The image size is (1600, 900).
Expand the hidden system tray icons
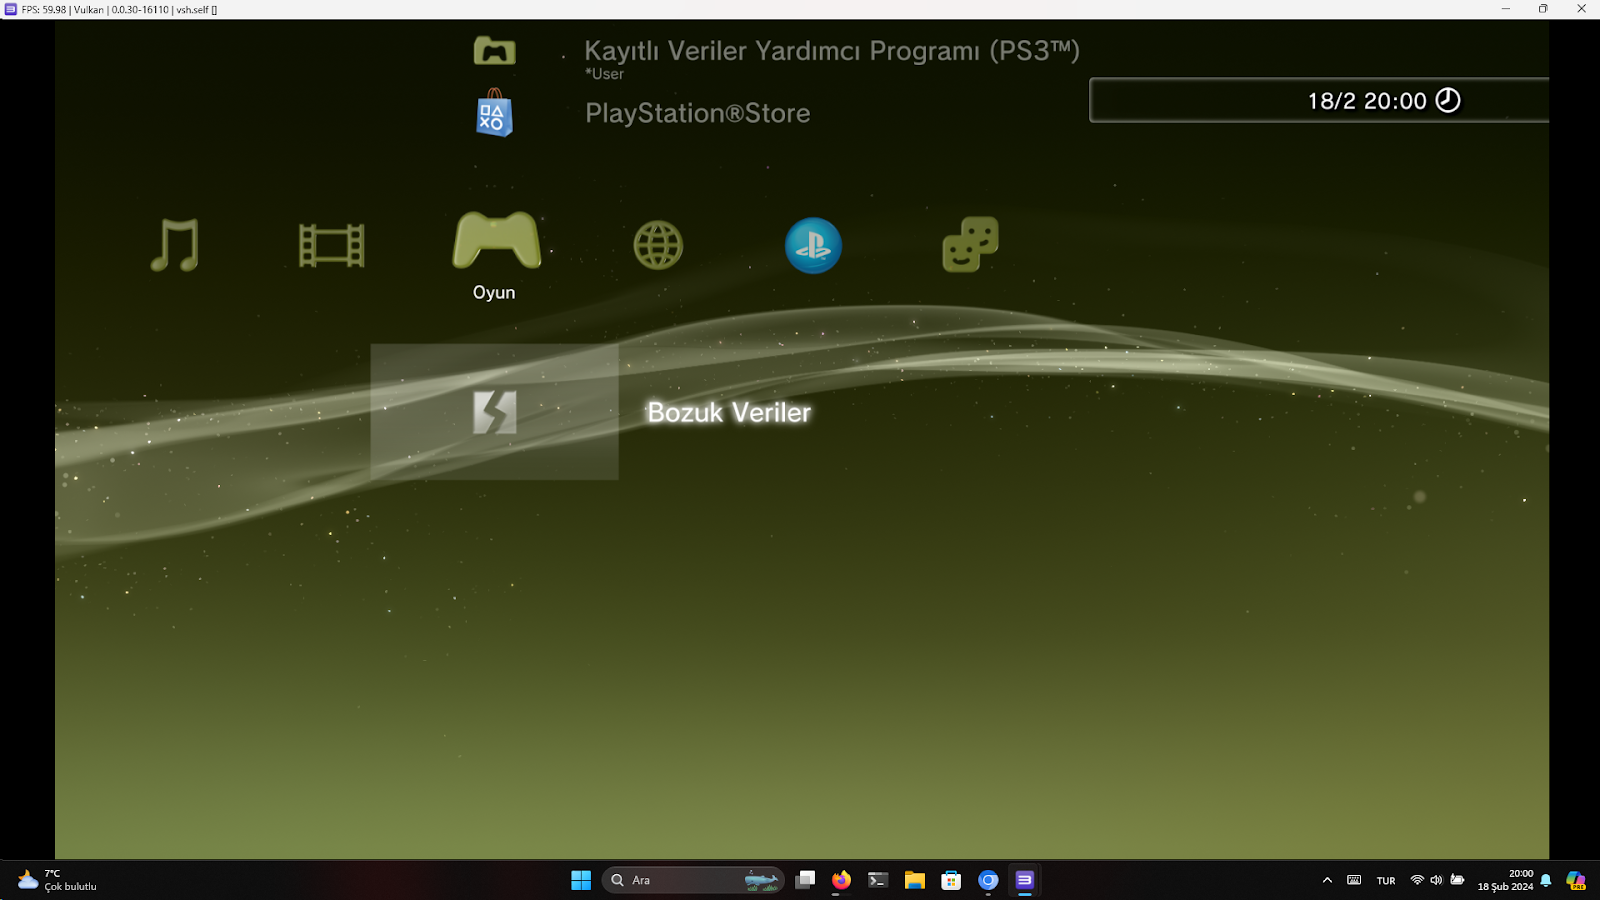pos(1327,880)
